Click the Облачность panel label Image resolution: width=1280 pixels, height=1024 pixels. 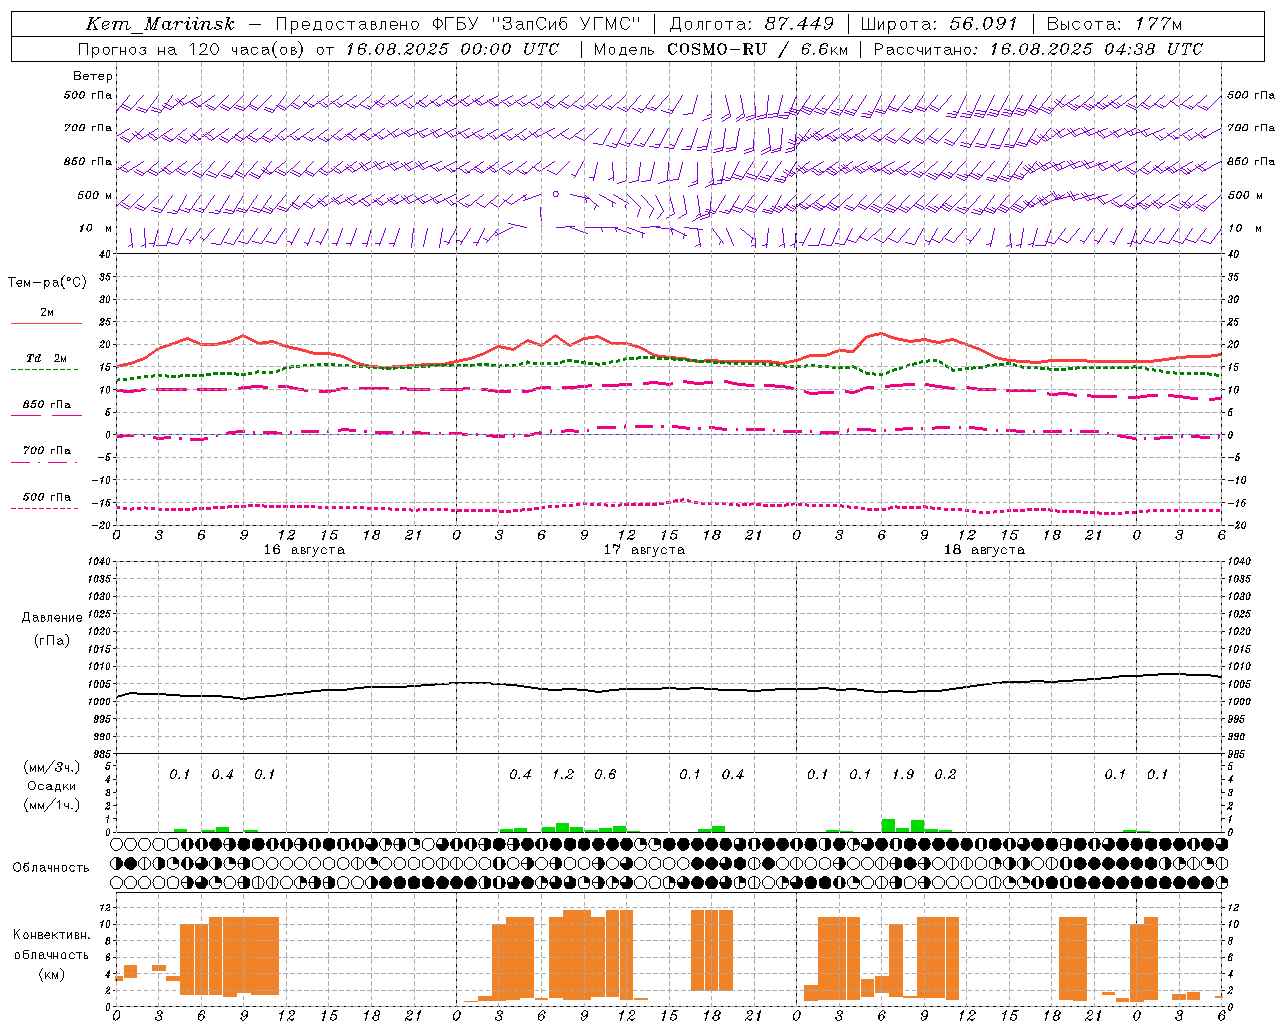pos(51,867)
